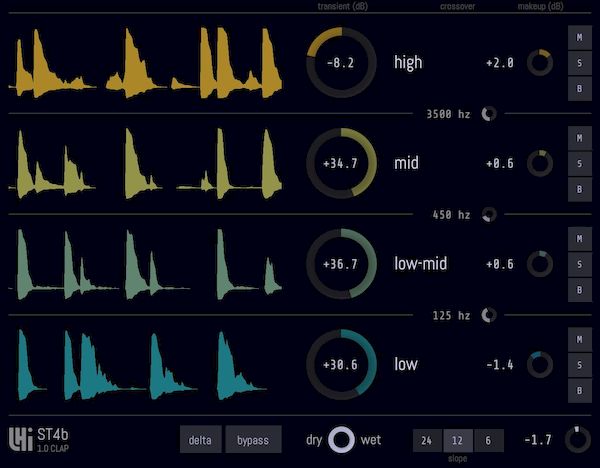
Task: Click the 'mid' band label
Action: (x=406, y=163)
